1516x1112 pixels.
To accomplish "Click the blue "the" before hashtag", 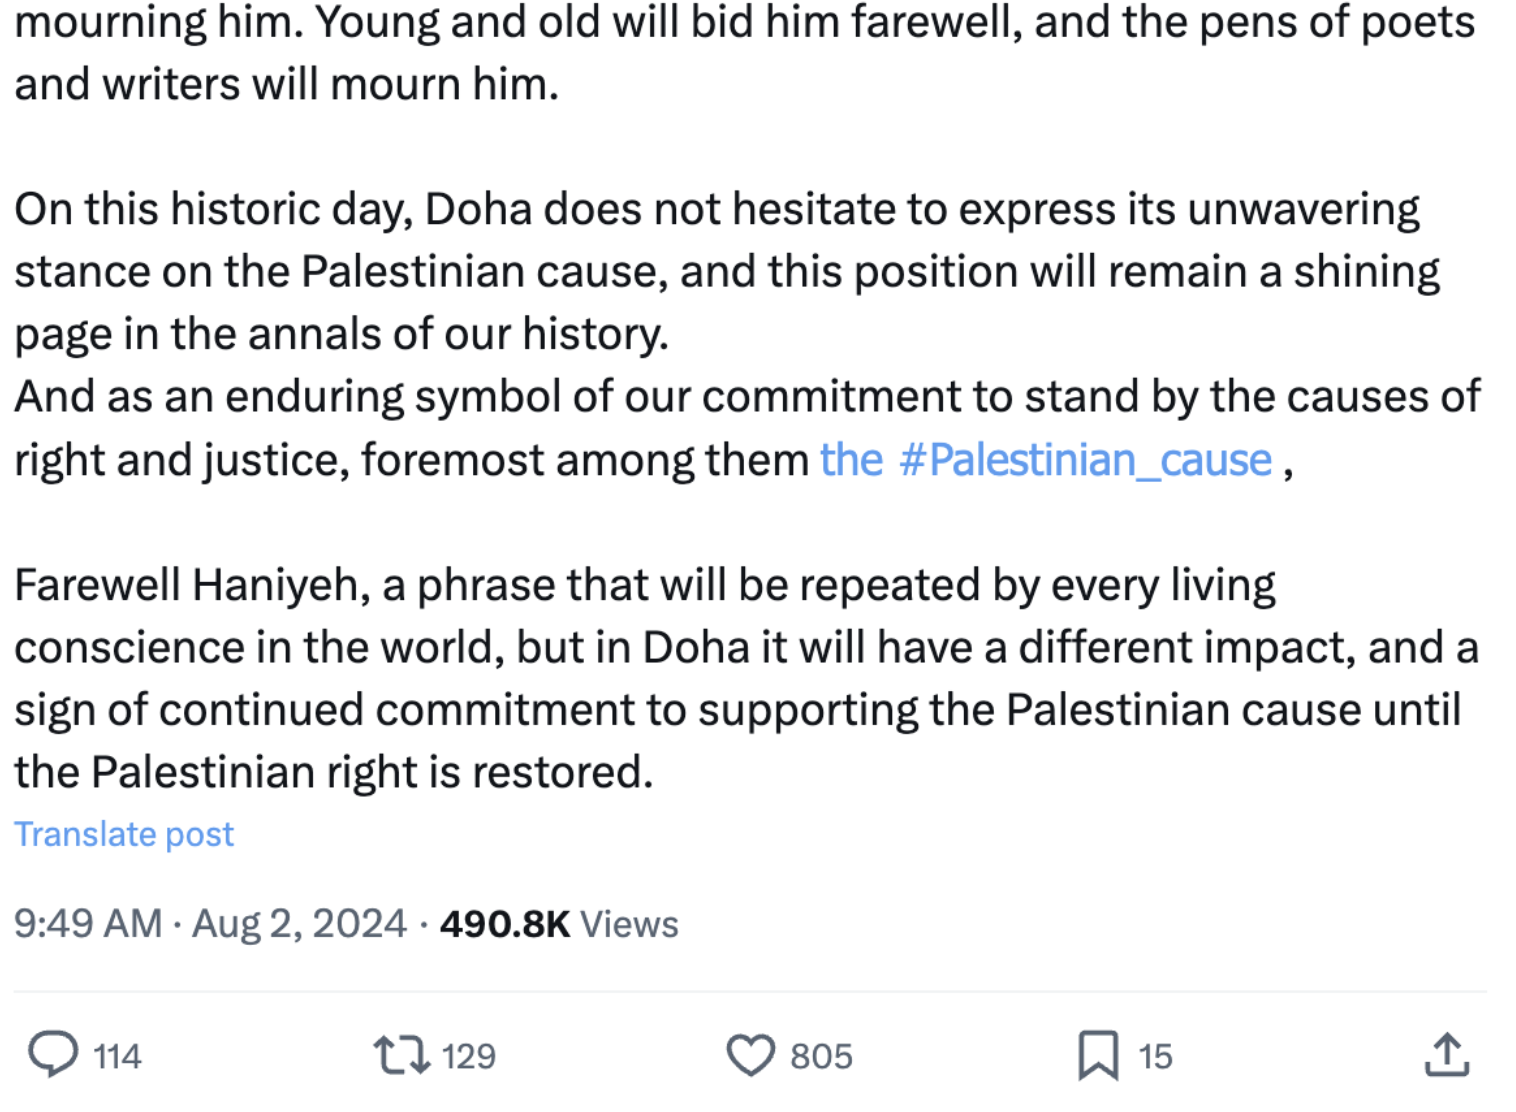I will (851, 460).
